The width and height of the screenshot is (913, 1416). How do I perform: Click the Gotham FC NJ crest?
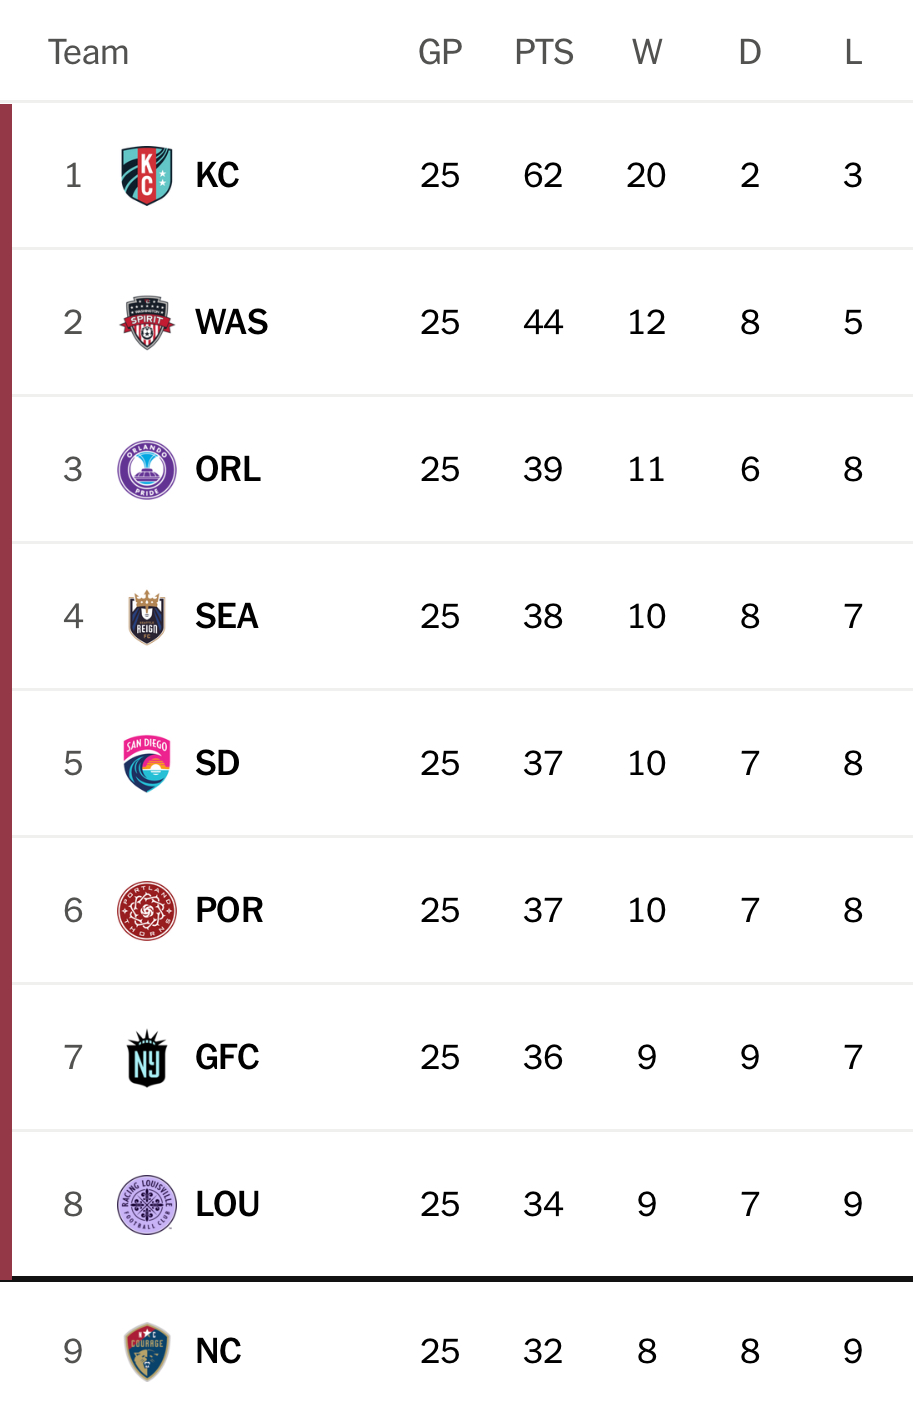(147, 1058)
